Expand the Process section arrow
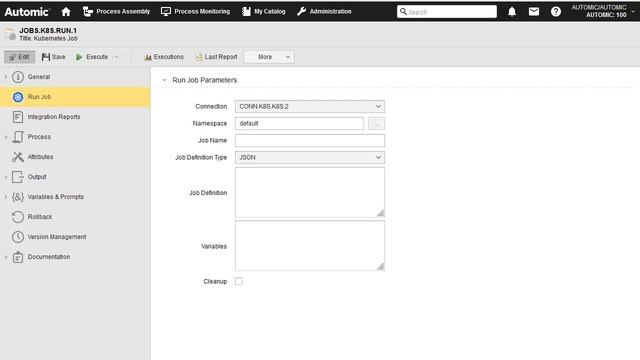The width and height of the screenshot is (640, 360). (x=6, y=137)
